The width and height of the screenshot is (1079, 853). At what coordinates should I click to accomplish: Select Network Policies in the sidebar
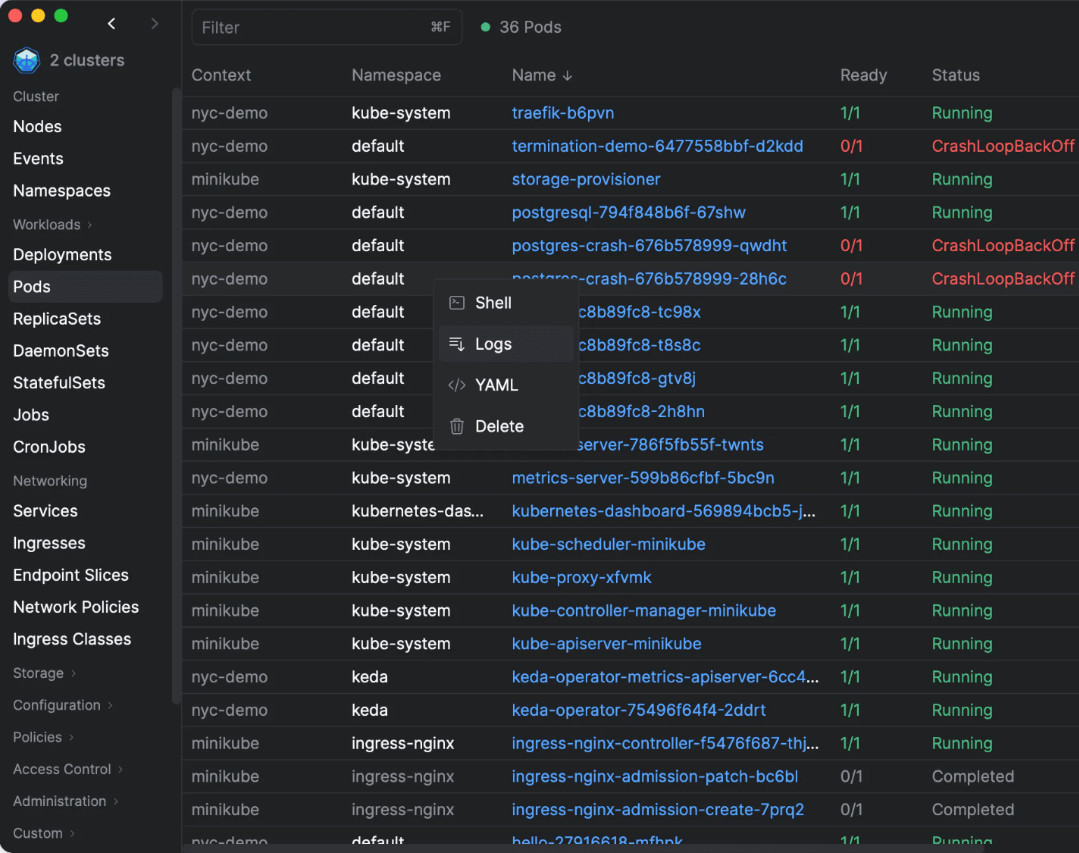[76, 607]
